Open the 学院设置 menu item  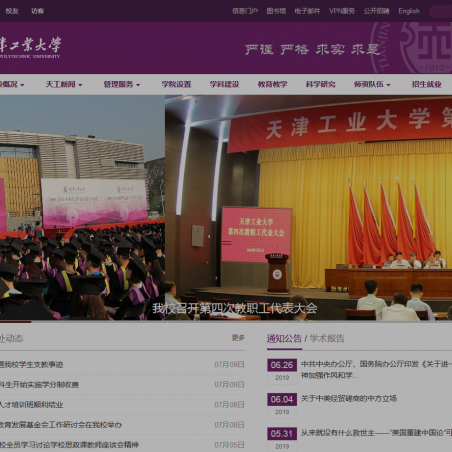pyautogui.click(x=176, y=84)
